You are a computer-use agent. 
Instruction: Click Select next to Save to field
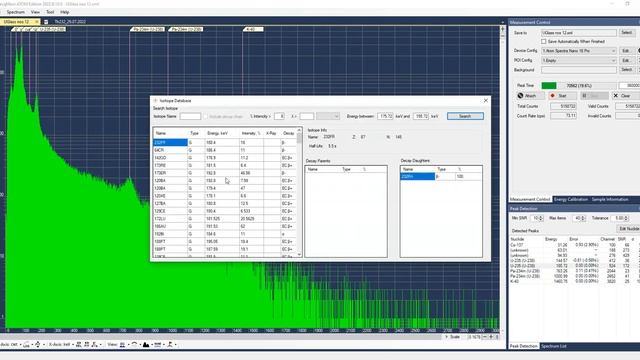(x=627, y=33)
